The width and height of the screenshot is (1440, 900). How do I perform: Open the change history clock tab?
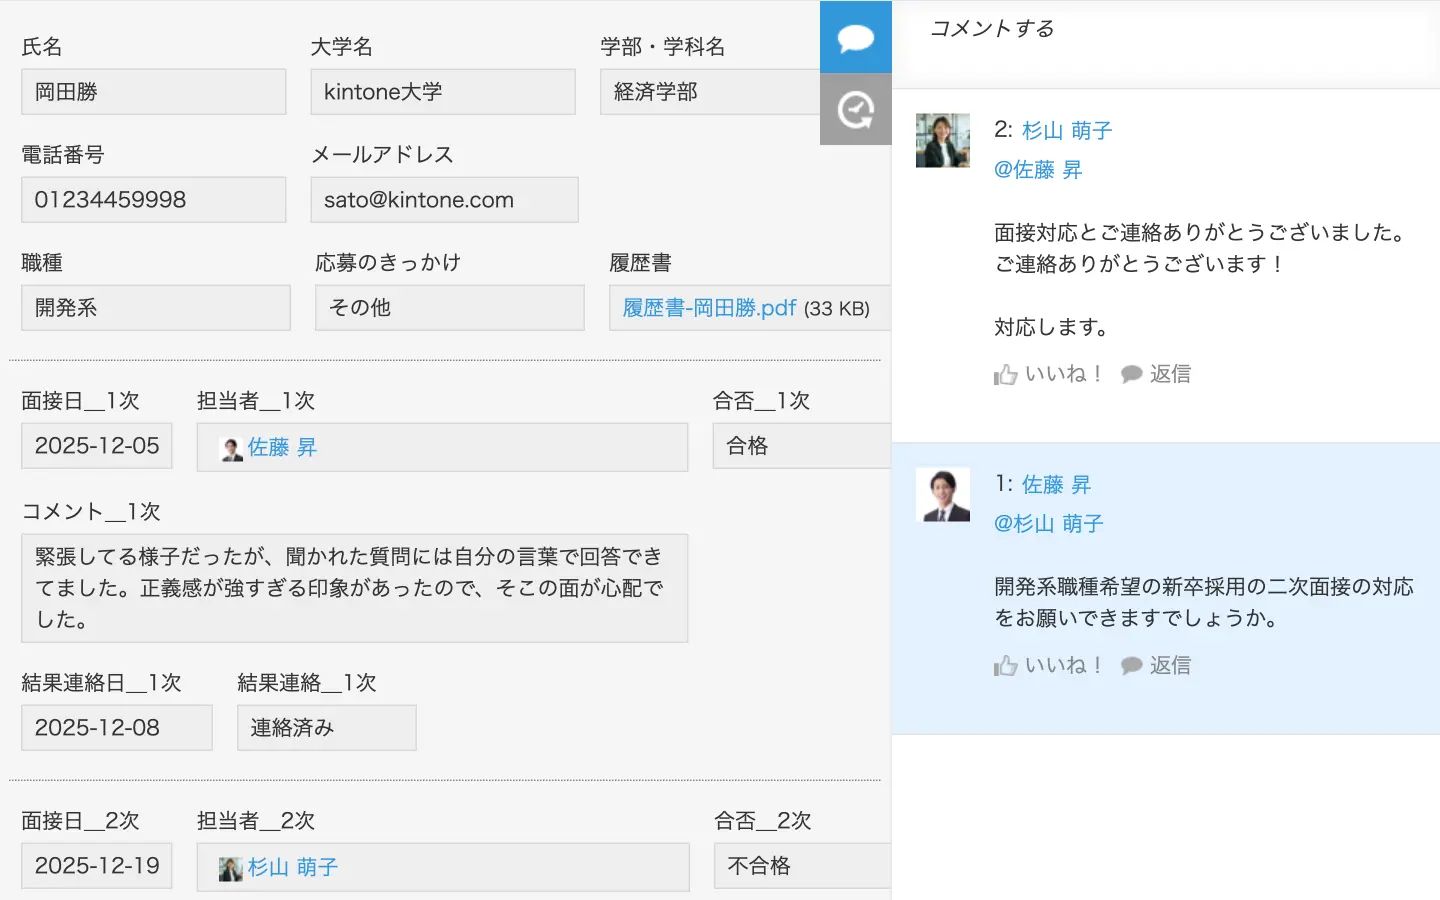(855, 110)
